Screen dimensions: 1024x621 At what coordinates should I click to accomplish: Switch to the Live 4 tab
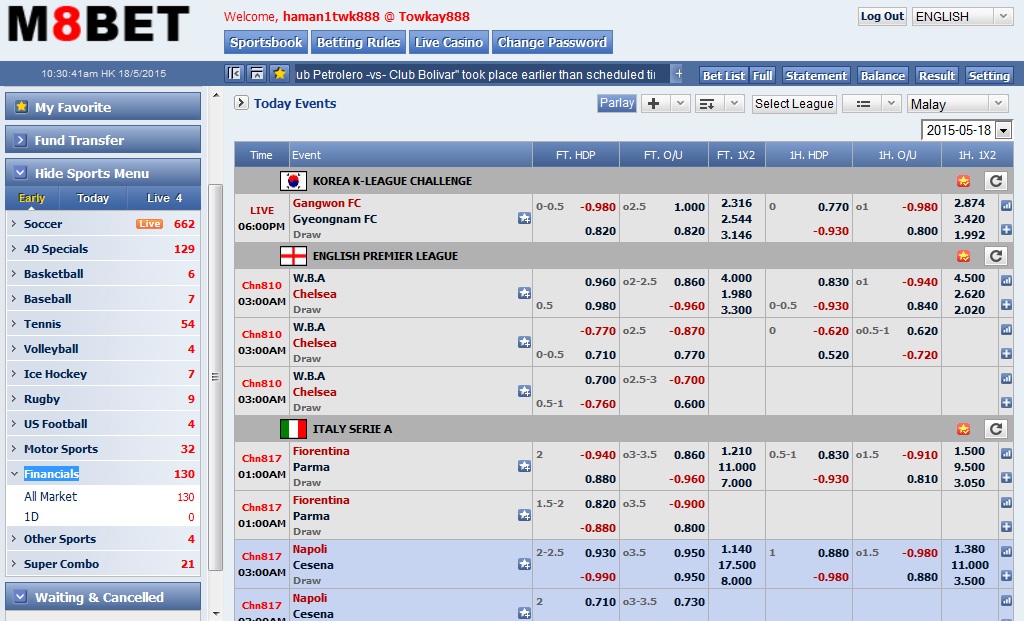click(164, 198)
